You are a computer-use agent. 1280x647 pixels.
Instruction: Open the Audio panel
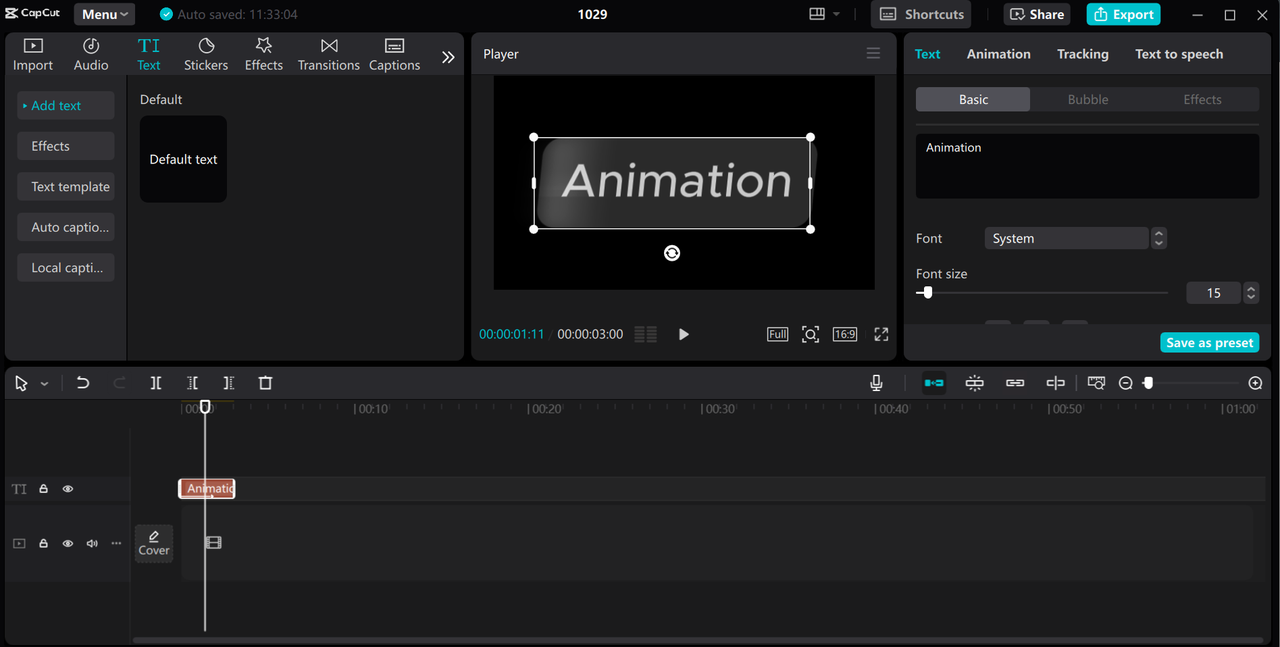point(91,55)
